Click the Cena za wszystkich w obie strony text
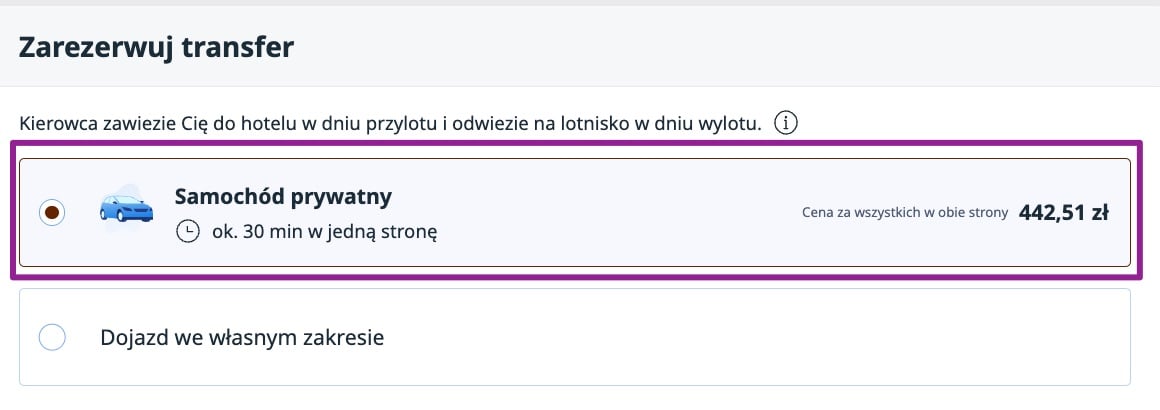 tap(905, 213)
